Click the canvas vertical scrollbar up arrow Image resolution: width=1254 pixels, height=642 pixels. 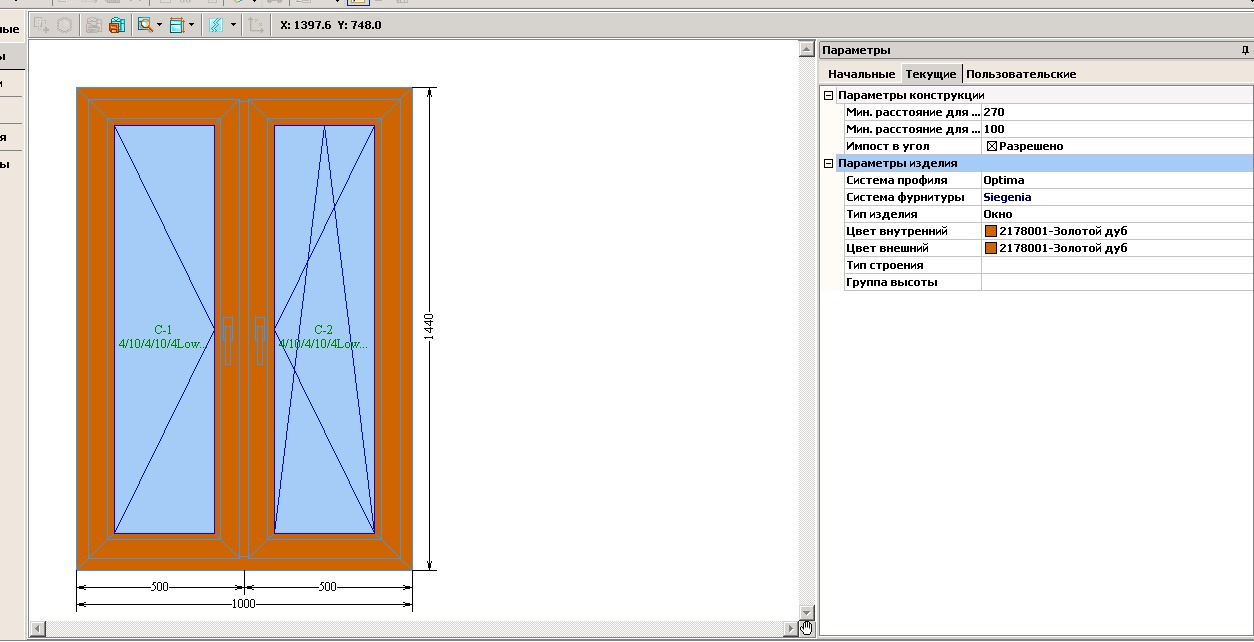coord(807,48)
